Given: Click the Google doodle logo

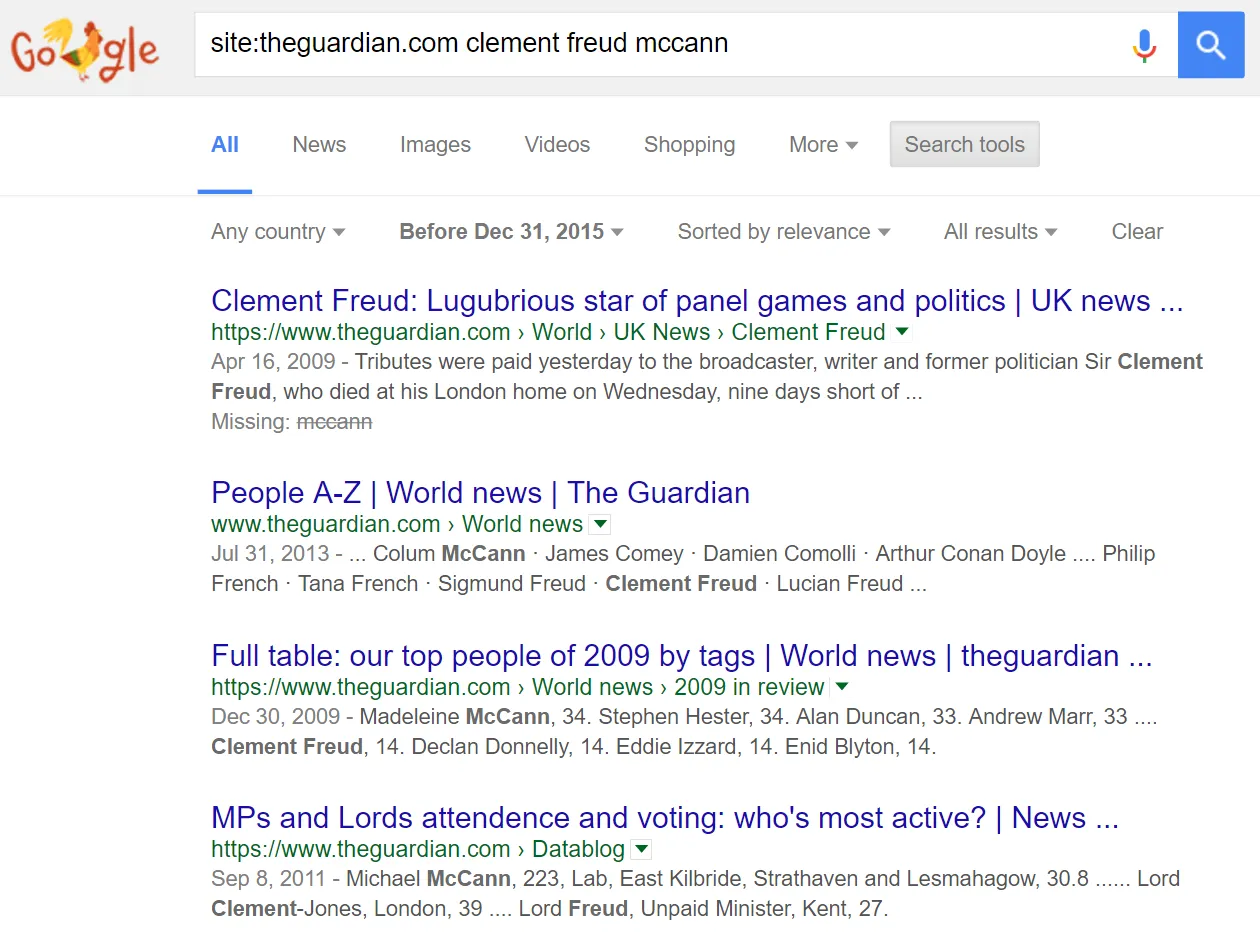Looking at the screenshot, I should coord(84,49).
